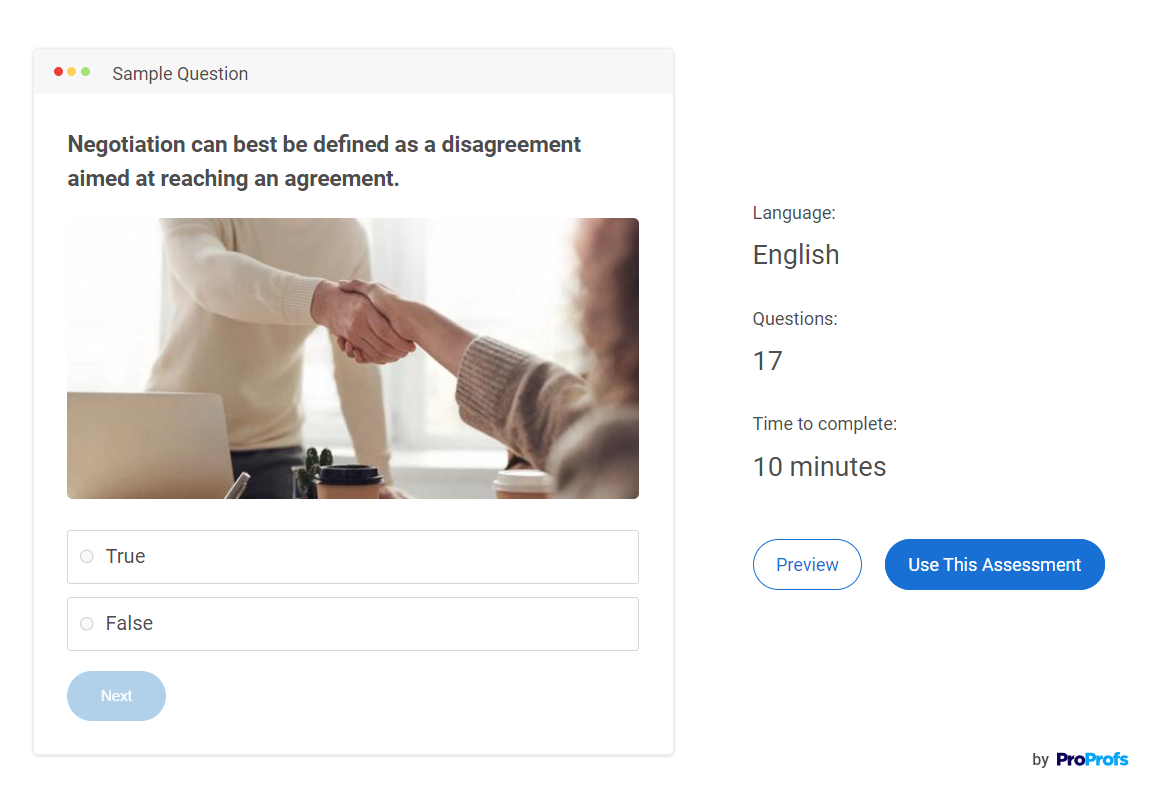Screen dimensions: 1149x790
Task: Click the handshake image
Action: (352, 358)
